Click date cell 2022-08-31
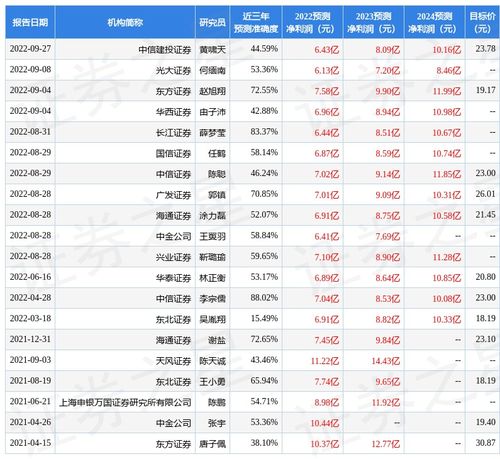 pos(30,132)
